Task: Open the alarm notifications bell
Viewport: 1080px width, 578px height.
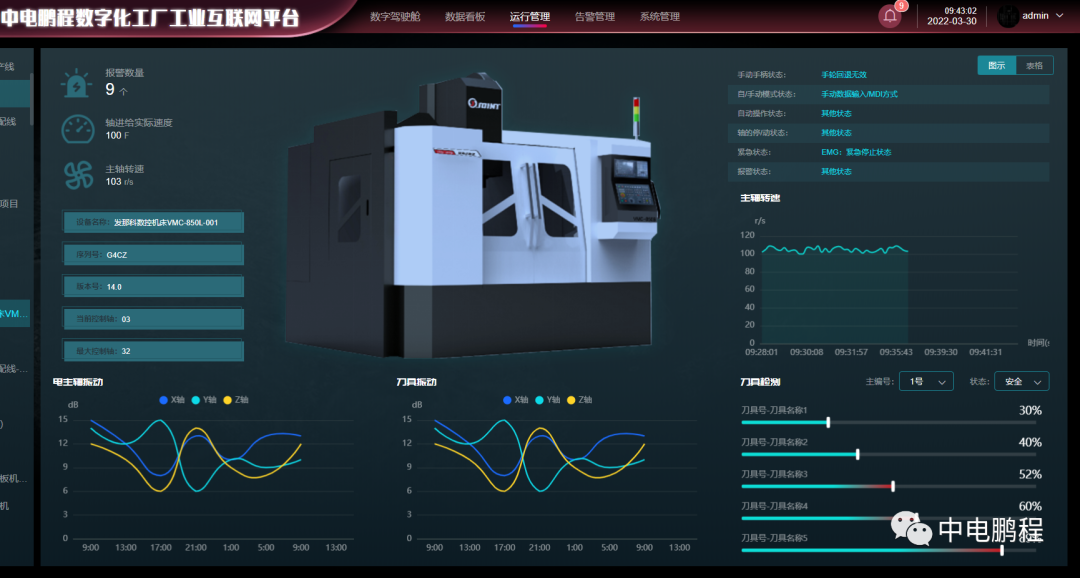Action: (889, 16)
